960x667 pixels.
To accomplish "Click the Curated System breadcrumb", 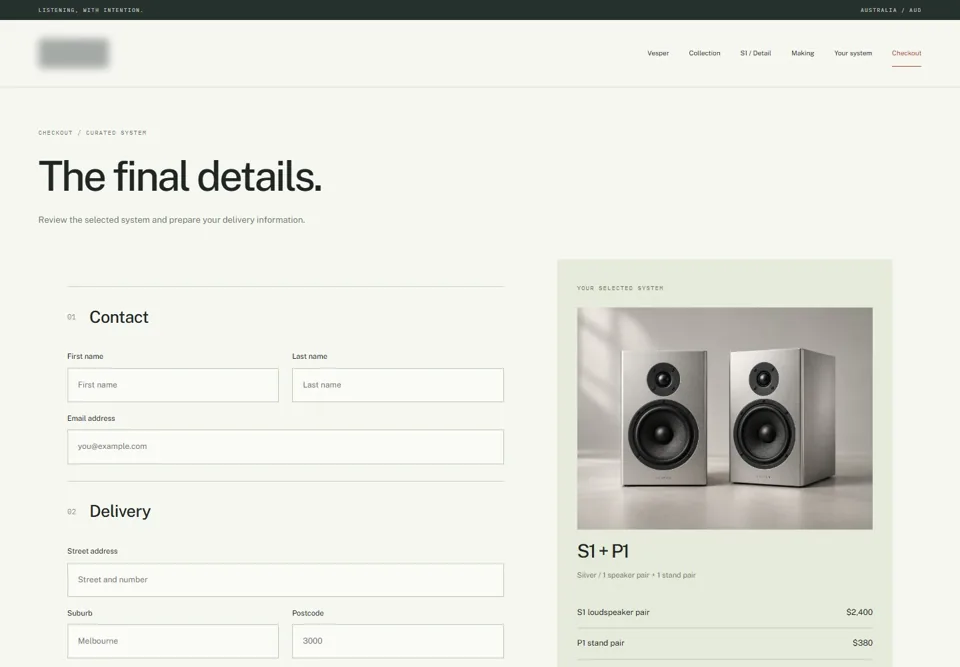I will click(x=116, y=132).
